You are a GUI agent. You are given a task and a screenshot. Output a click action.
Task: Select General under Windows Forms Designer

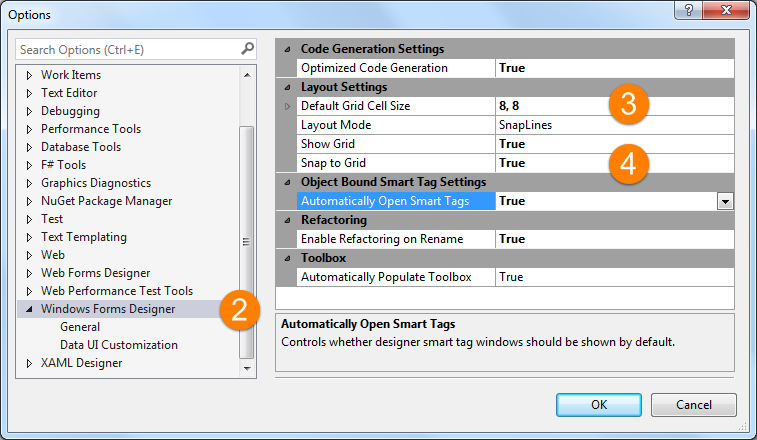click(x=80, y=327)
